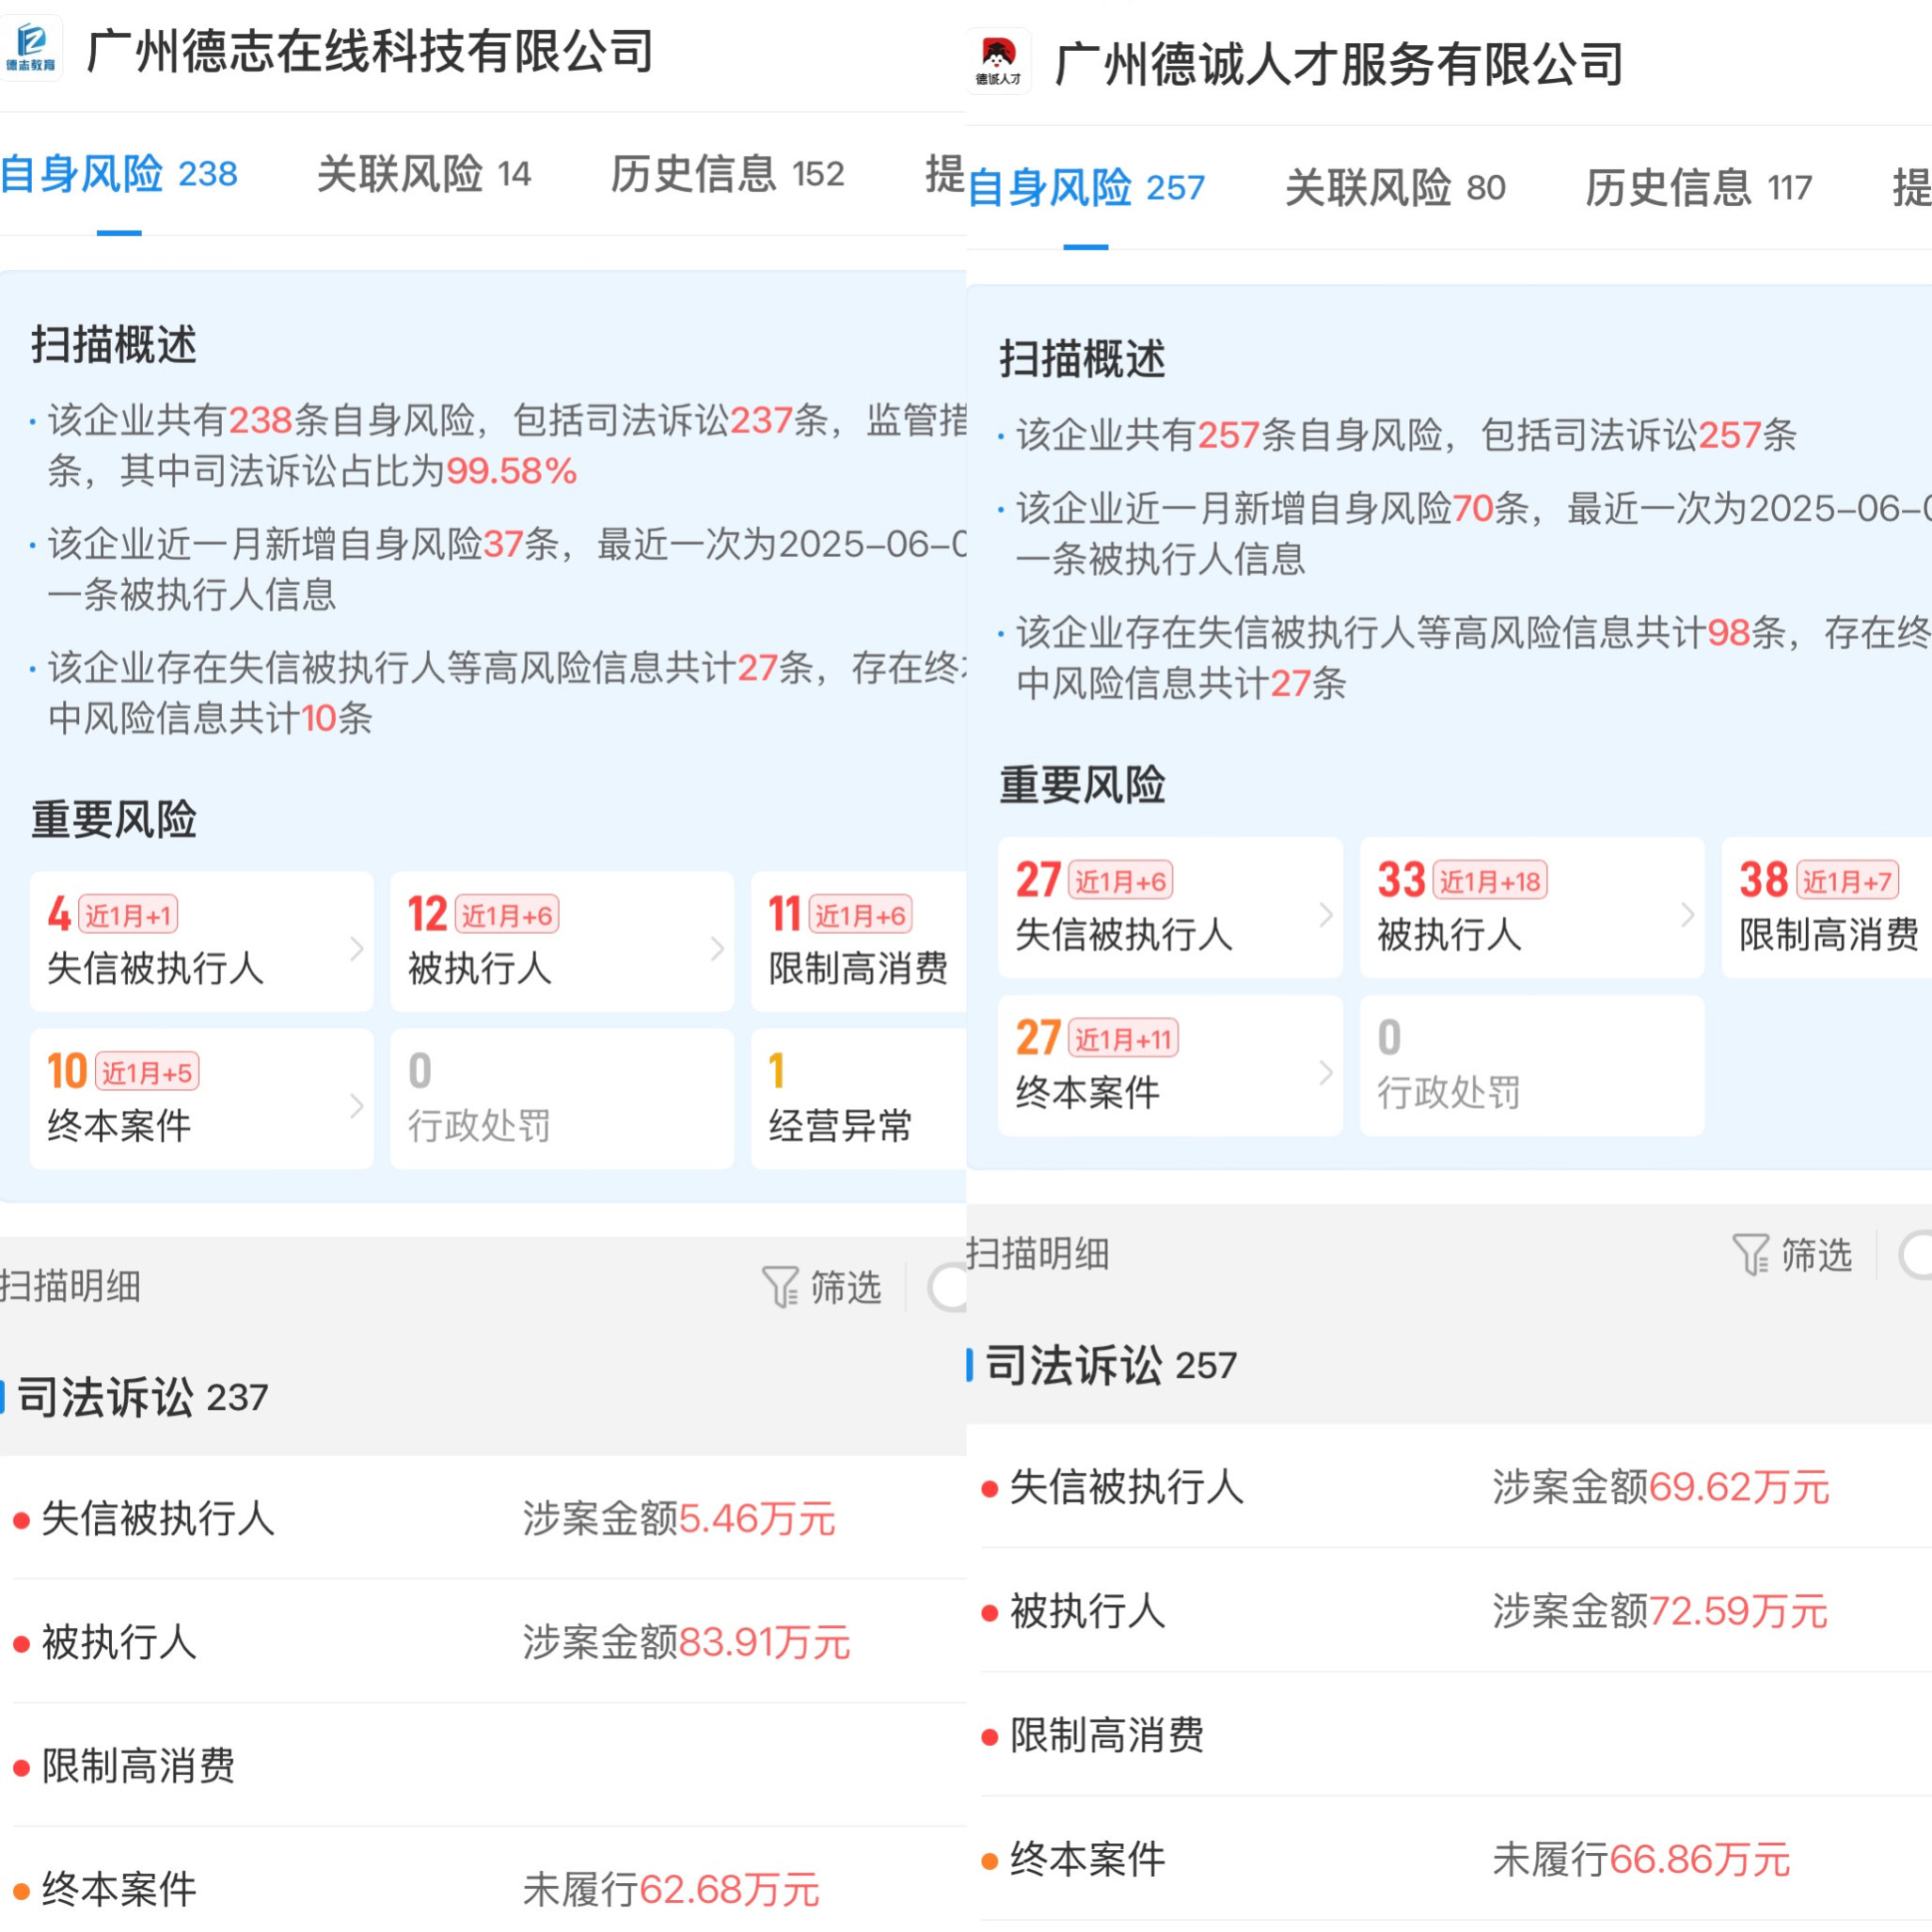Viewport: 1932px width, 1932px height.
Task: Toggle the switch beside right 筛选
Action: (x=1915, y=1255)
